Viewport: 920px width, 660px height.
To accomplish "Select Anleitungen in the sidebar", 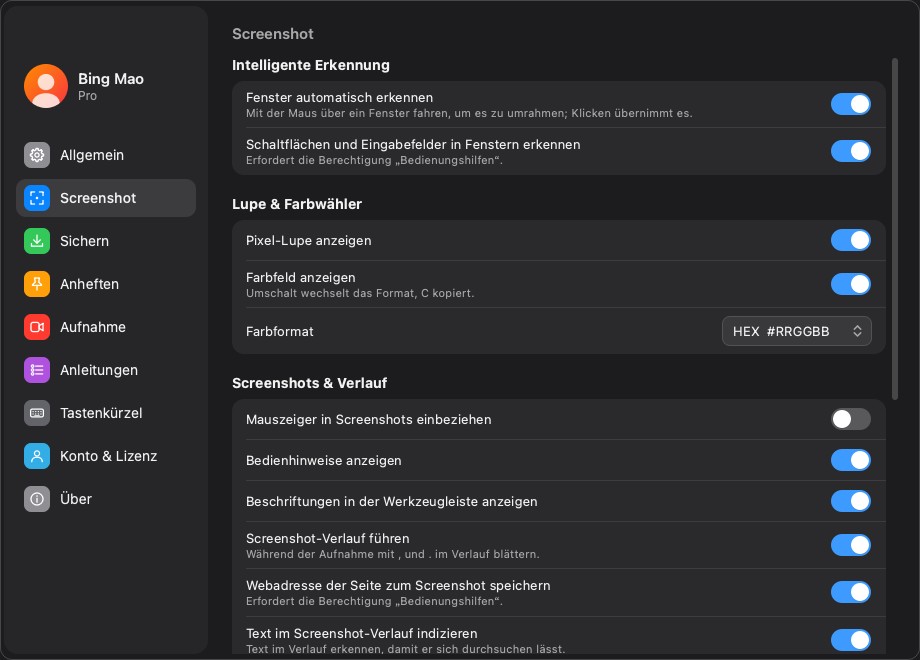I will pos(106,370).
